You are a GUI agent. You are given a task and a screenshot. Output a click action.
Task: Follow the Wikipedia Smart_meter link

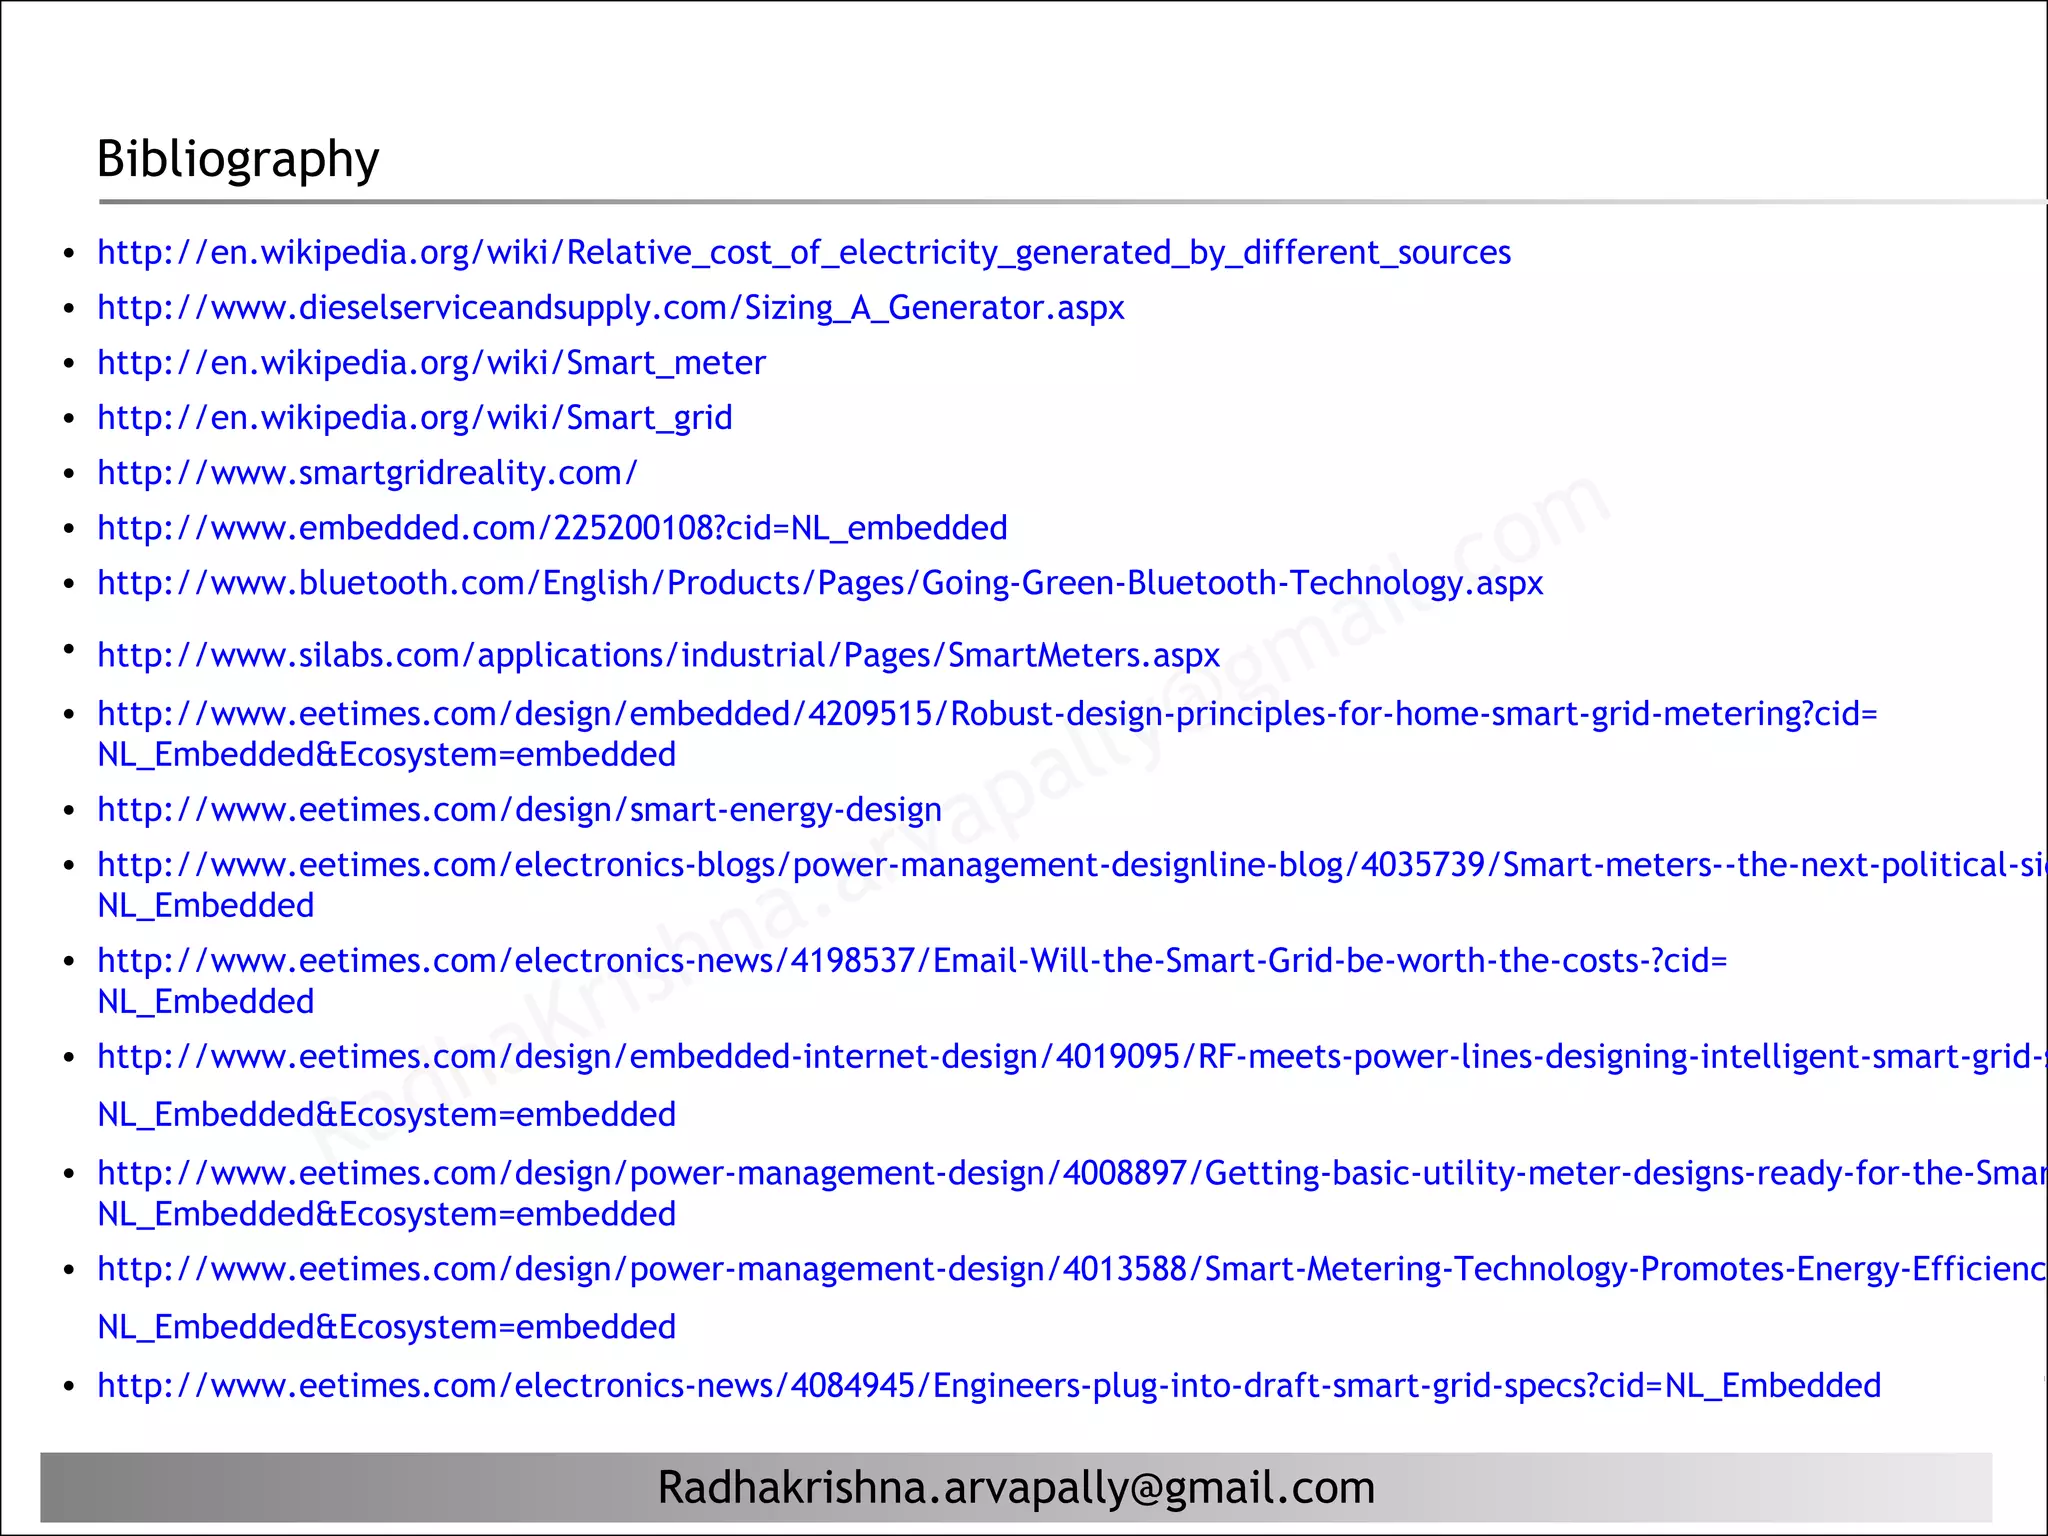431,363
